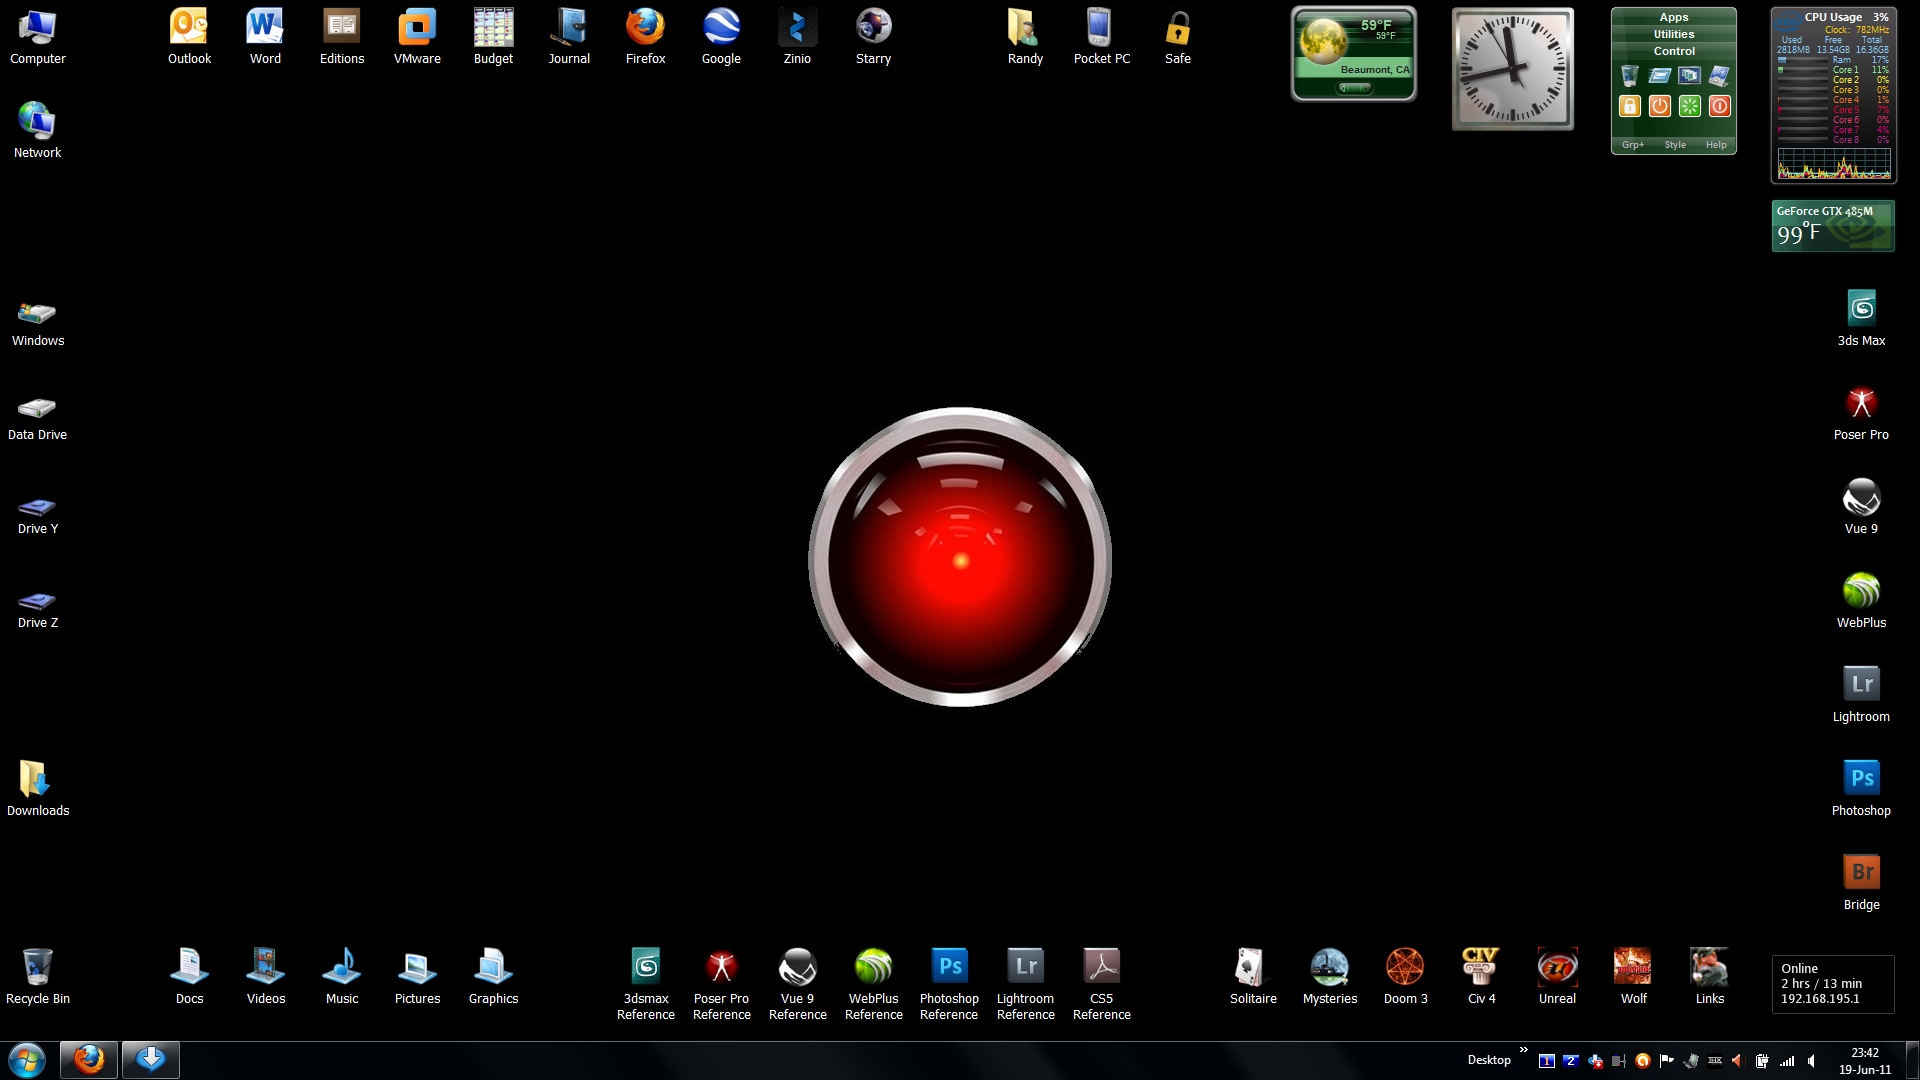Open Style option in launcher gadget

[x=1675, y=145]
